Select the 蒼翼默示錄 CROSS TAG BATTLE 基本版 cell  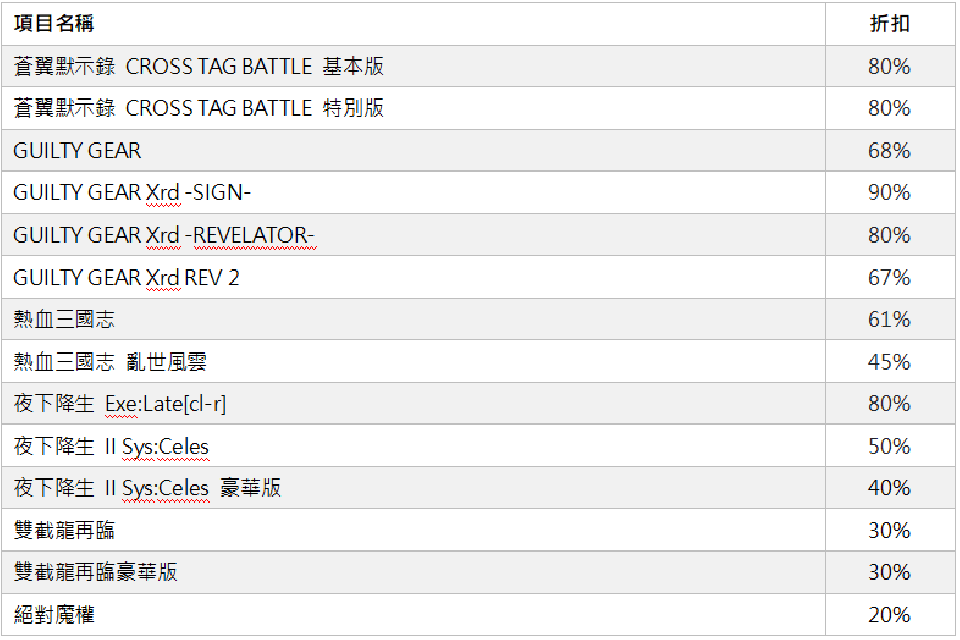[x=199, y=67]
